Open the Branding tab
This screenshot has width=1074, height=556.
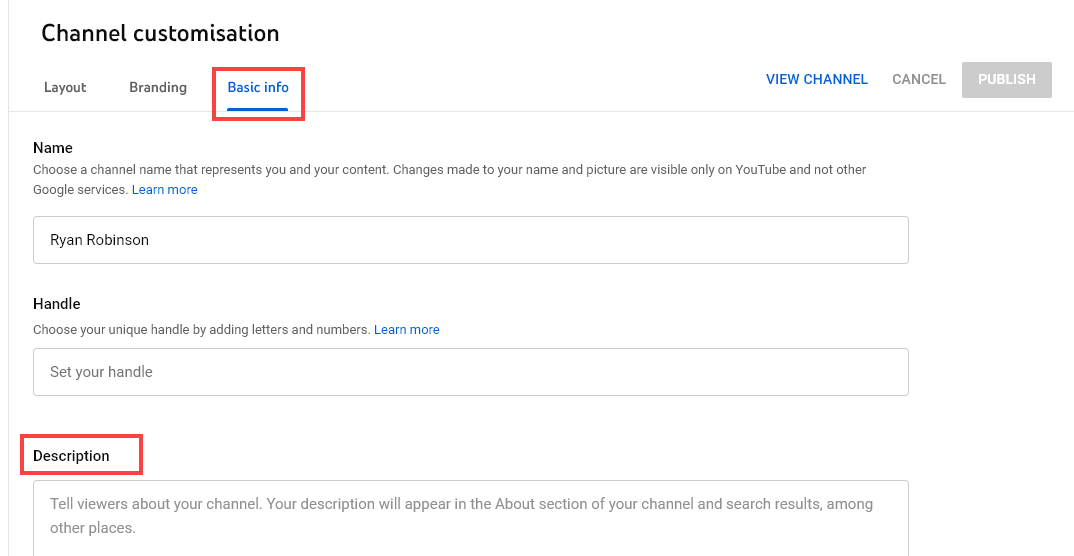point(158,87)
